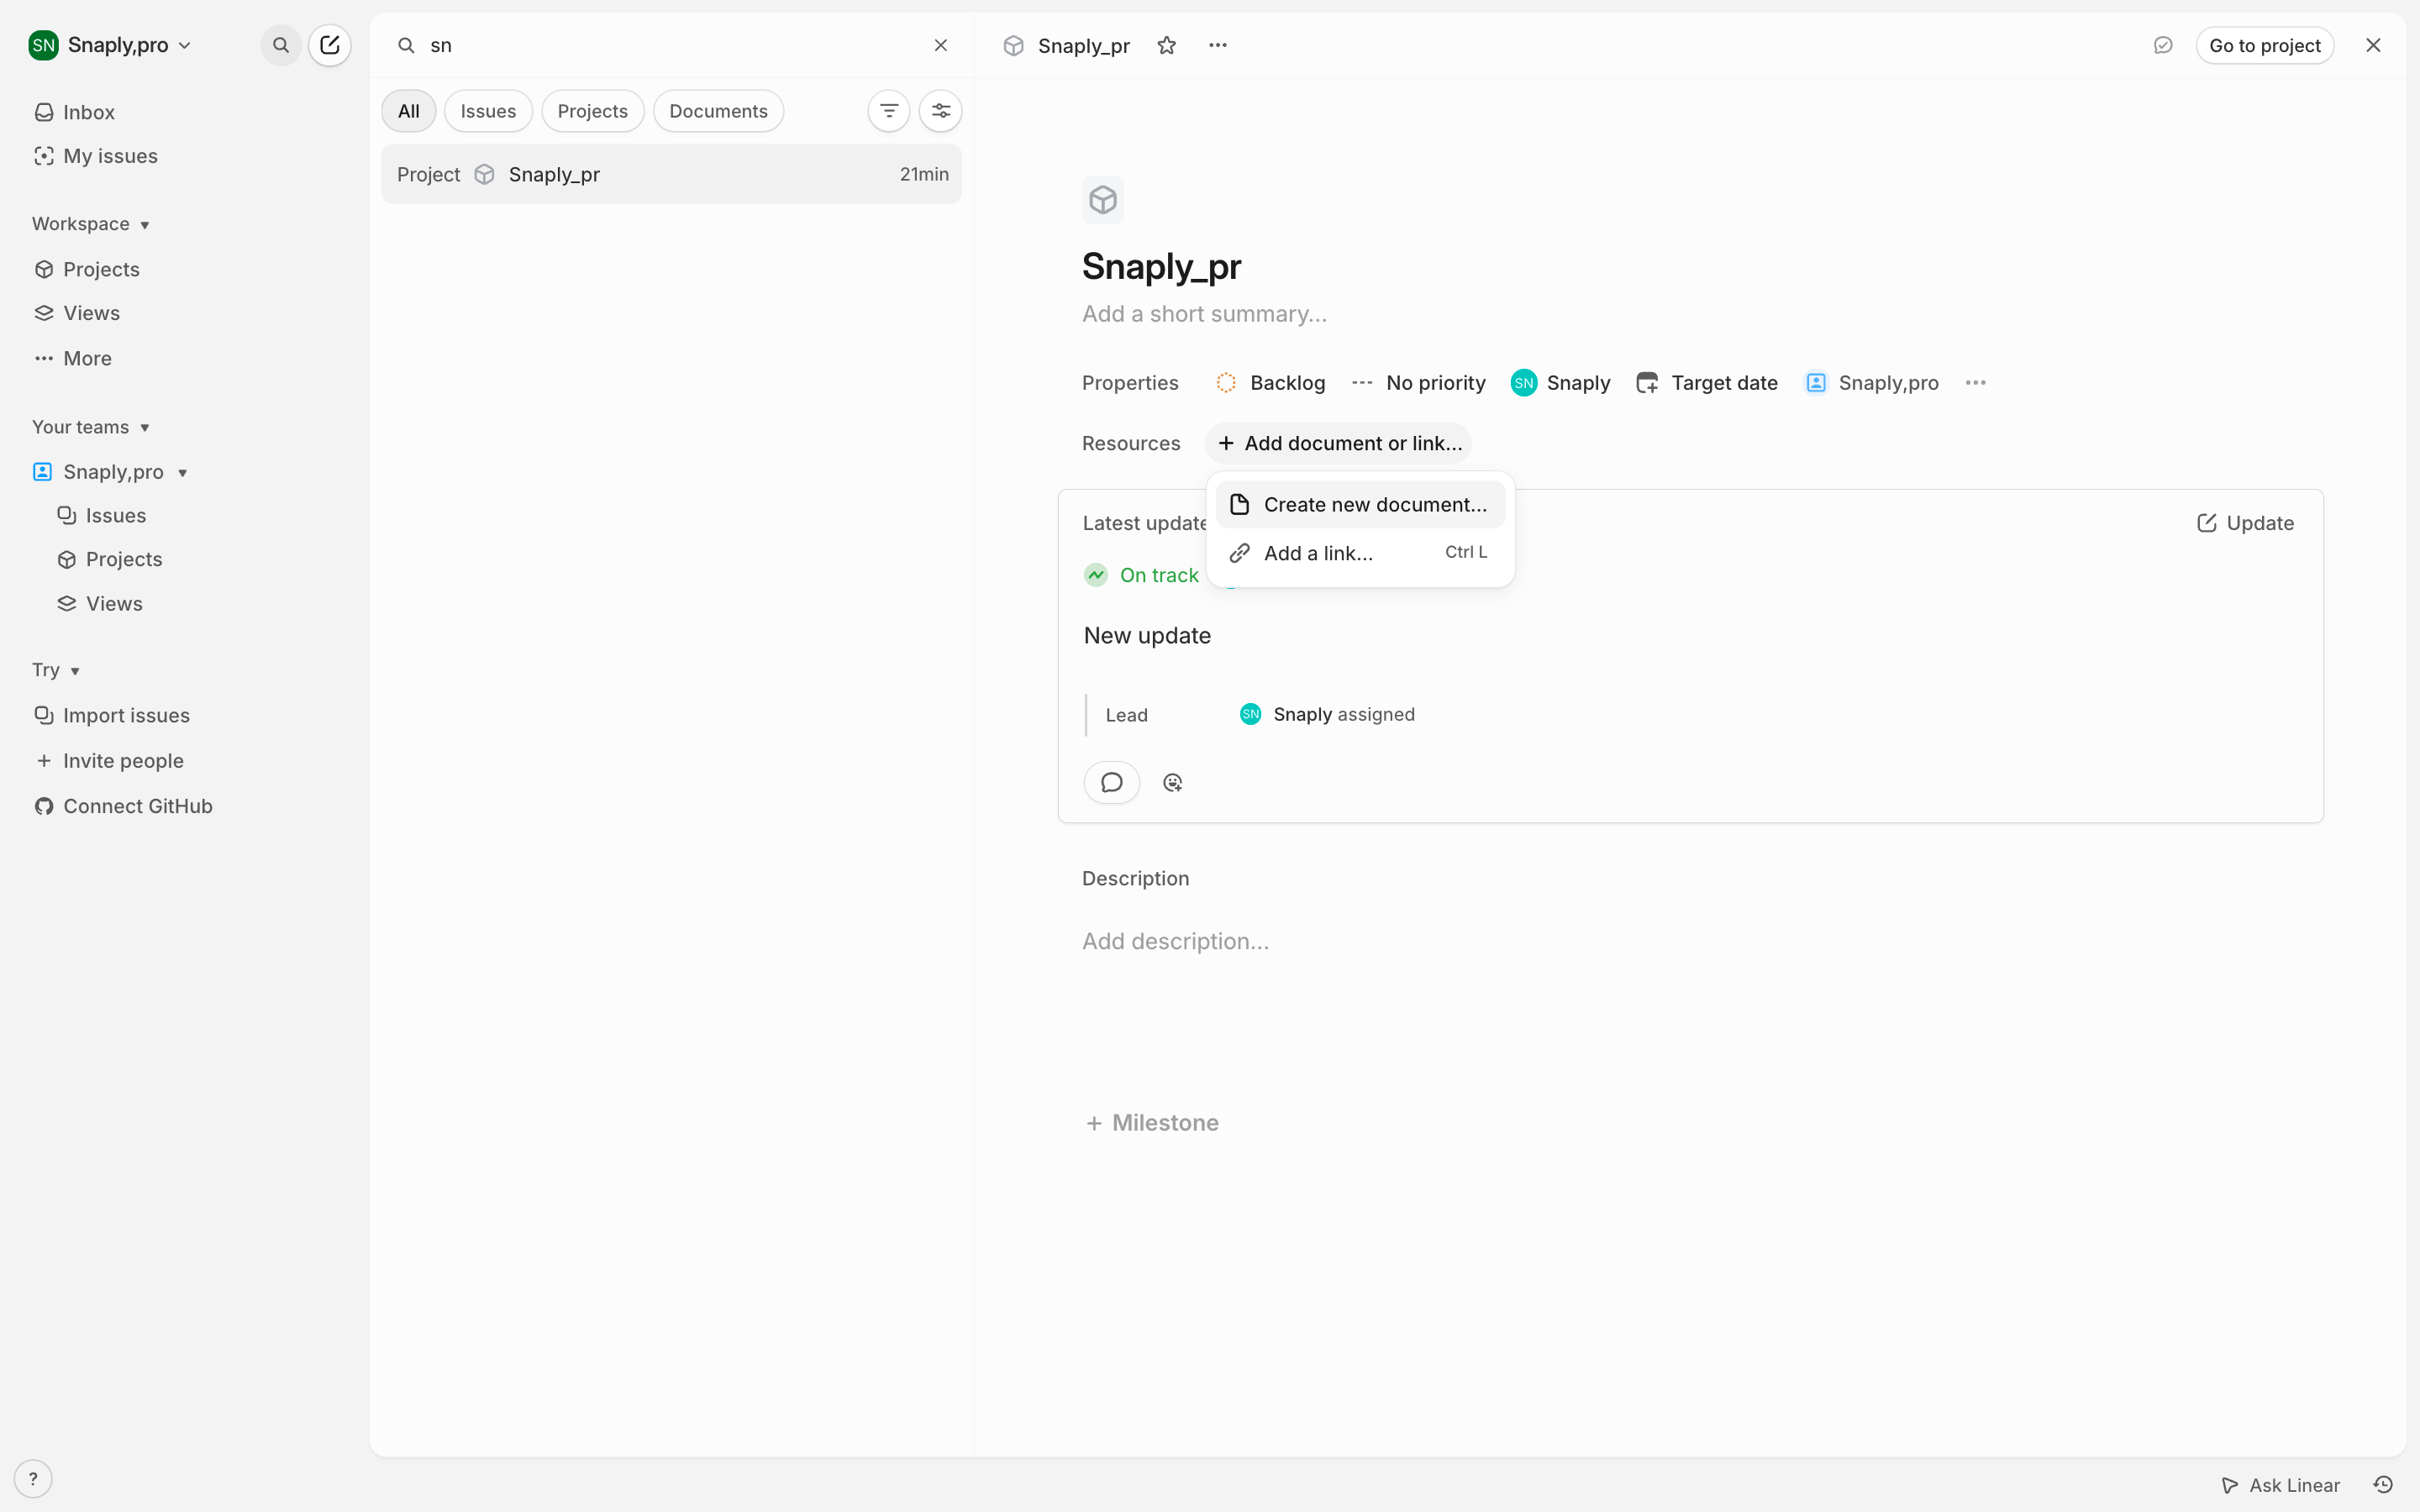Open the Snaply,pro workspace switcher dropdown
Image resolution: width=2420 pixels, height=1512 pixels.
110,45
